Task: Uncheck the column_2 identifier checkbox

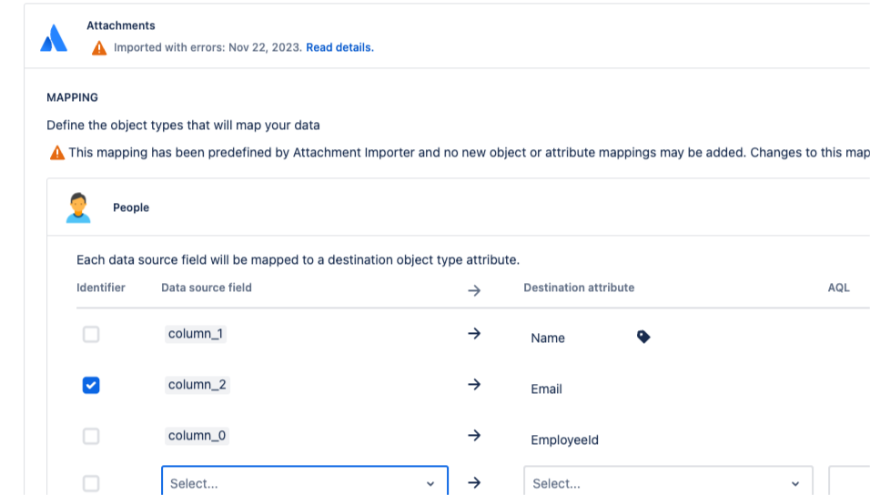Action: (x=91, y=385)
